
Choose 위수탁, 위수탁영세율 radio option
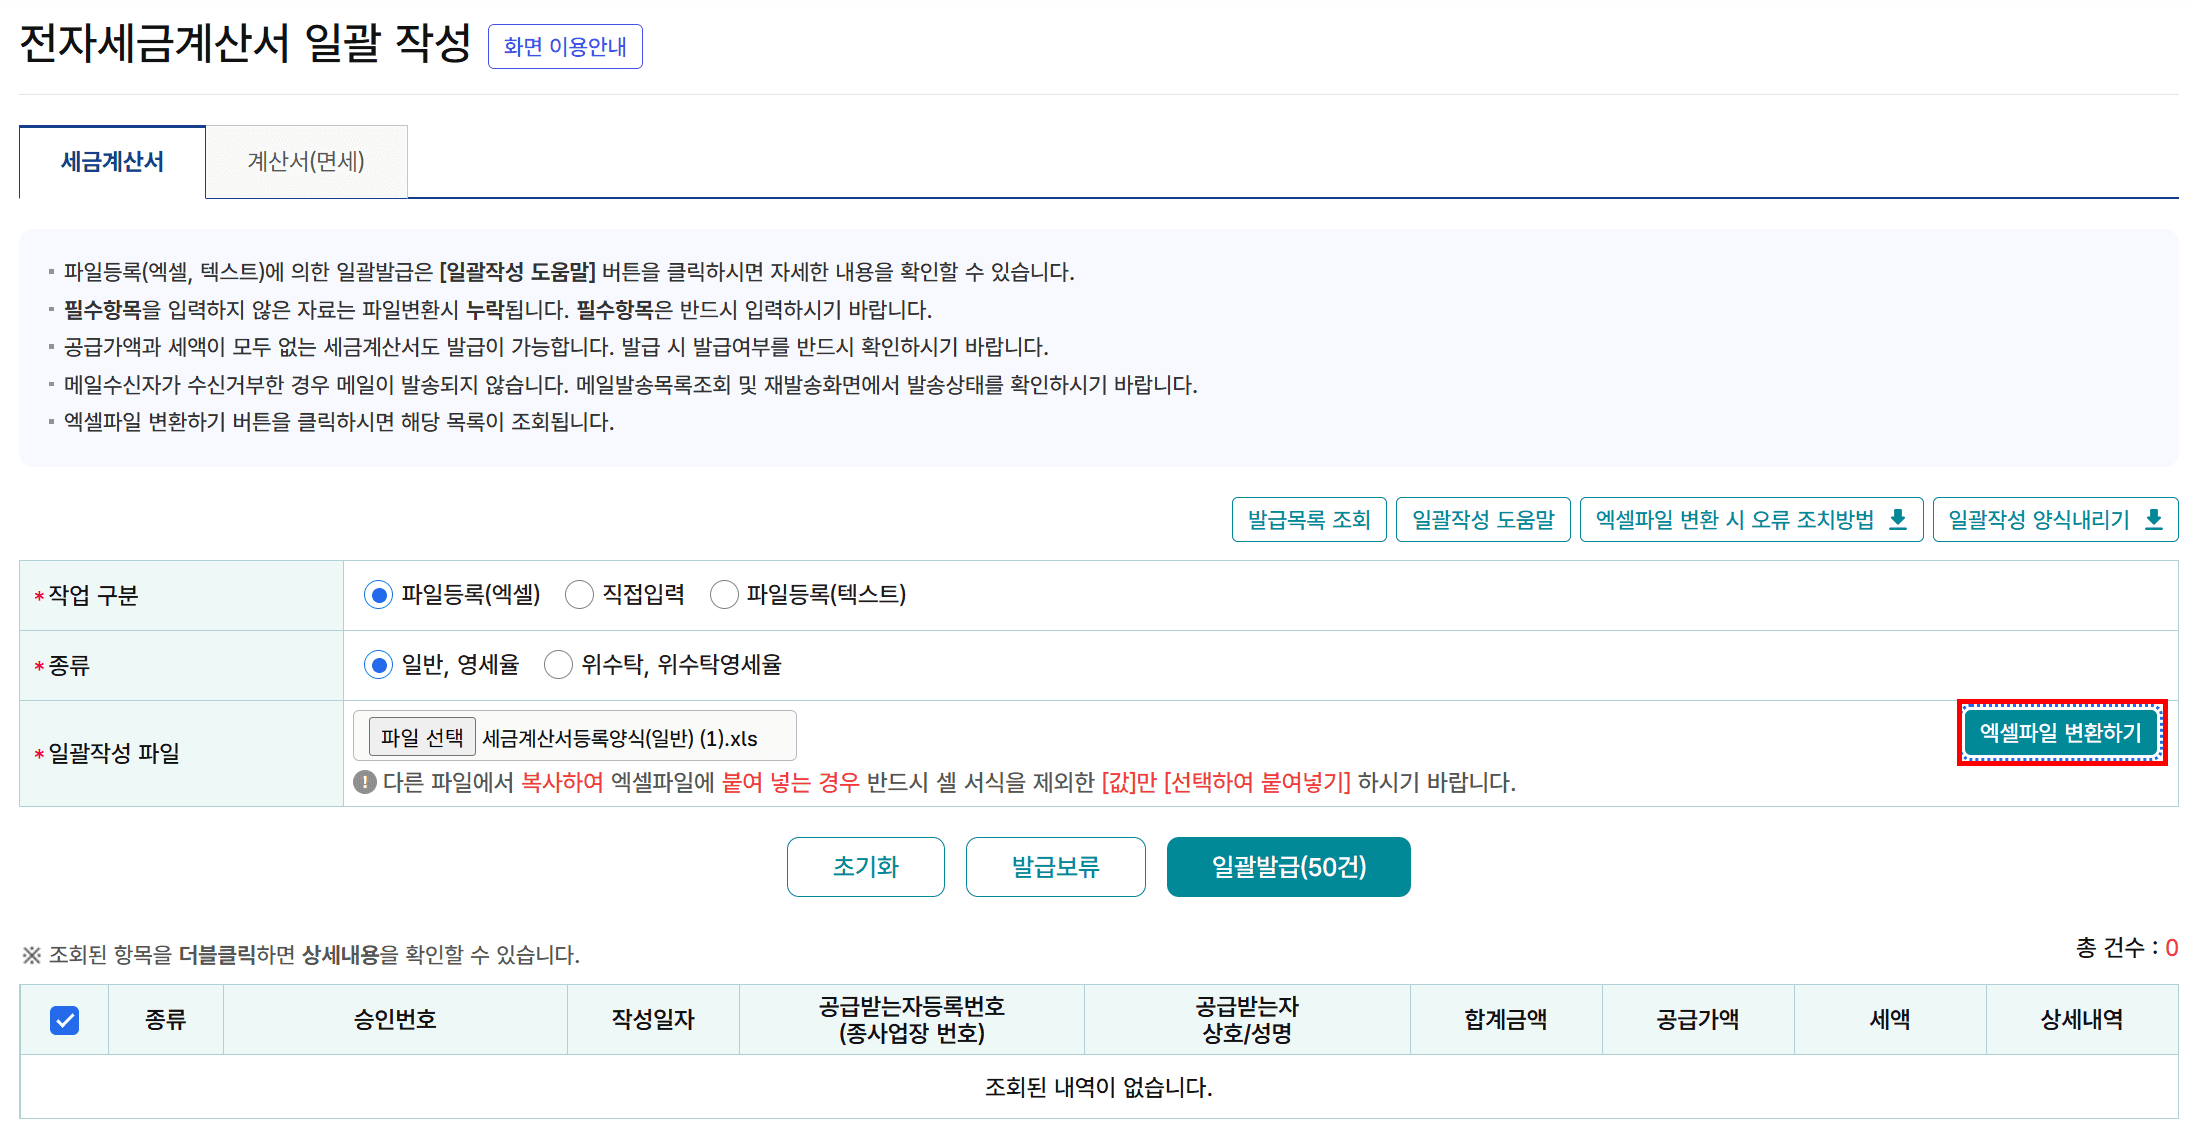558,665
